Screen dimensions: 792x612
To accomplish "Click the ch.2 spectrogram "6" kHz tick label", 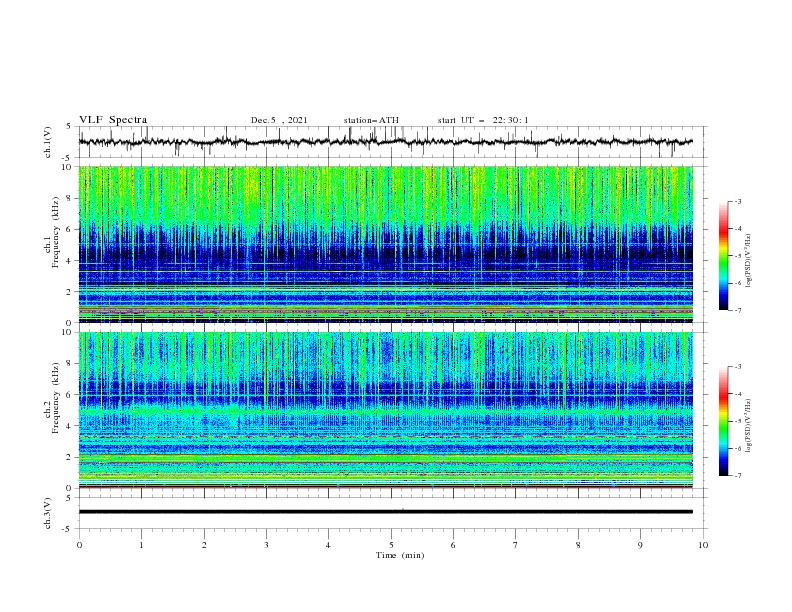I will click(70, 395).
